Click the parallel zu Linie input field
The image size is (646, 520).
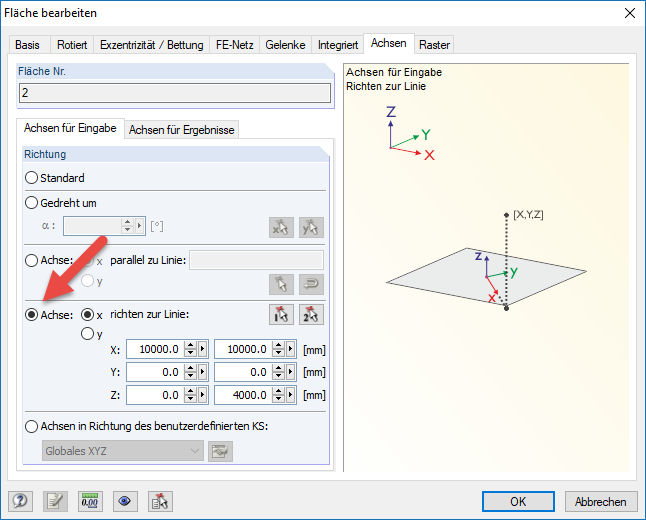point(256,260)
